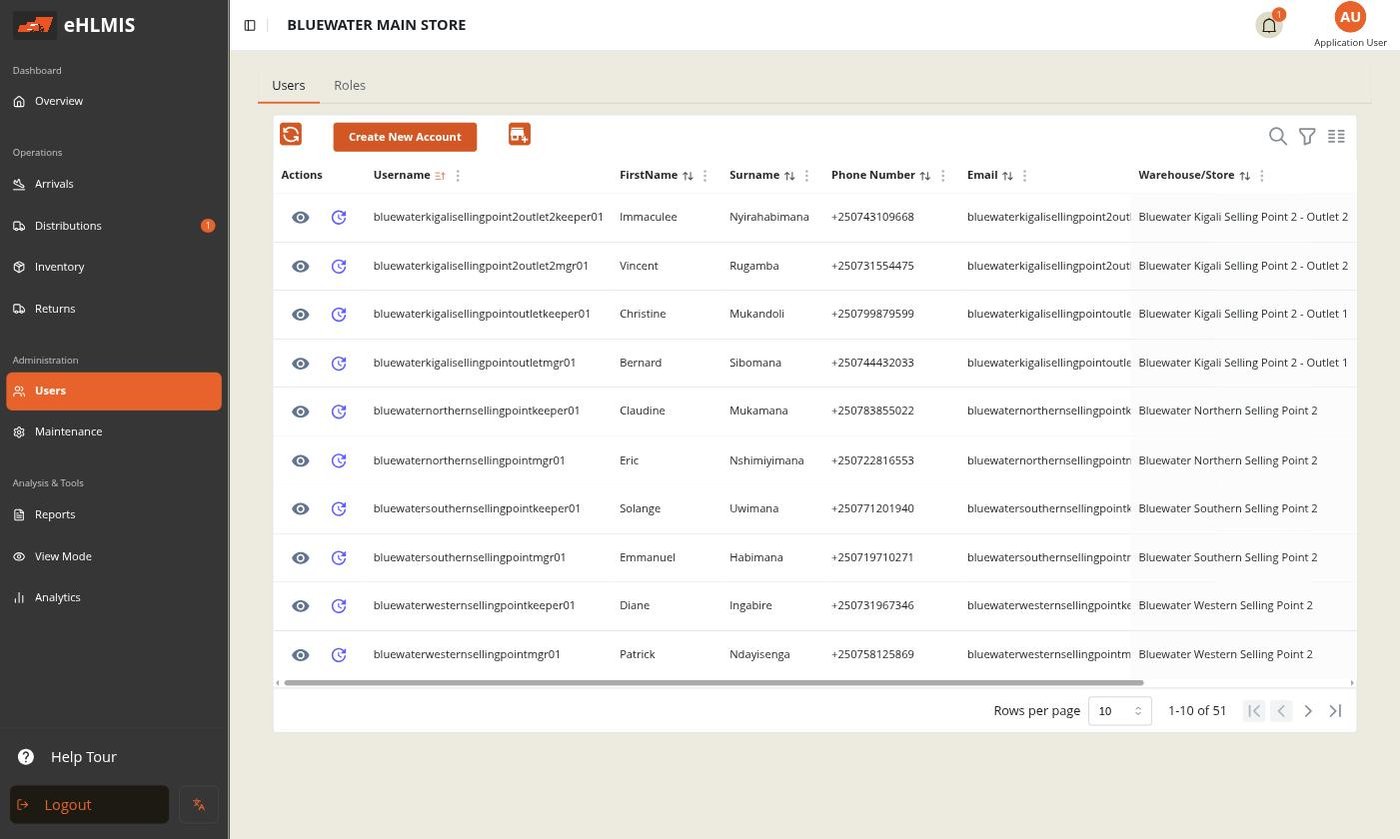
Task: Open Arrivals in the sidebar
Action: 114,184
